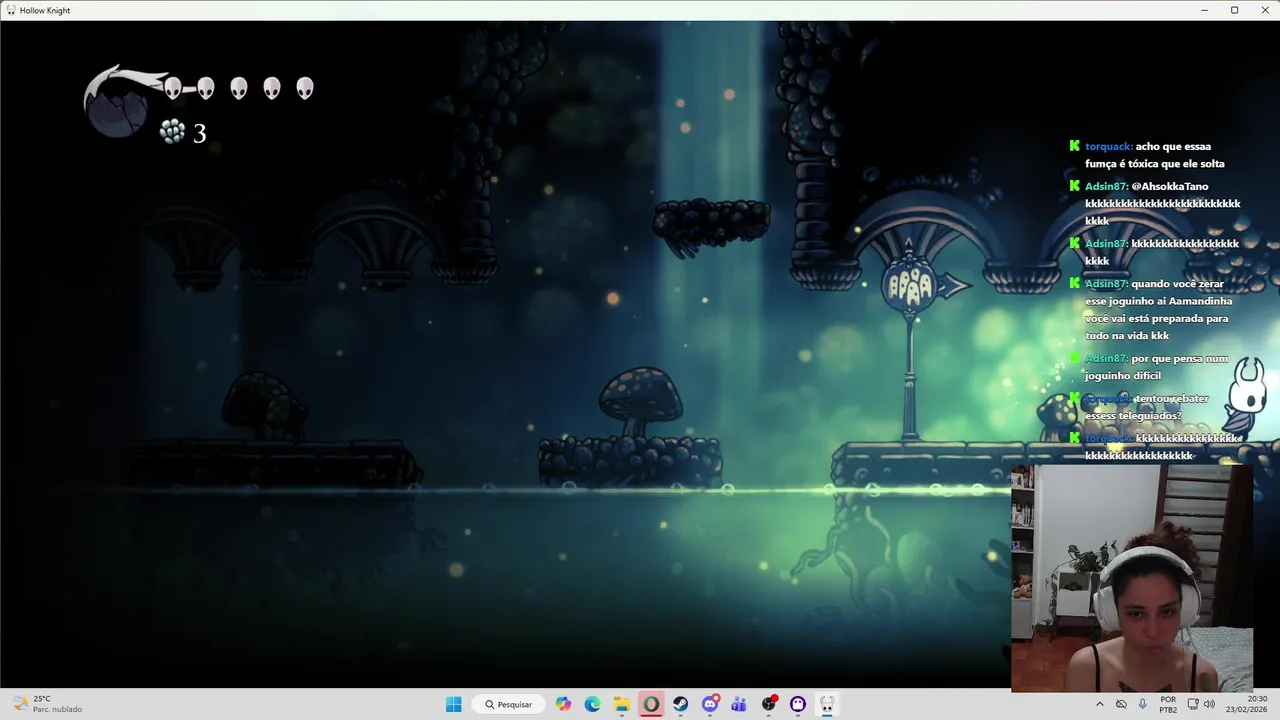The height and width of the screenshot is (720, 1280).
Task: Click the fifth health mask in HUD
Action: [x=304, y=88]
